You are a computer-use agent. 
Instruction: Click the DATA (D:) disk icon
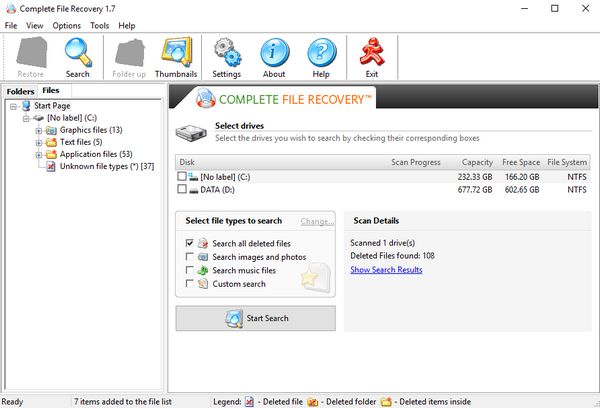pyautogui.click(x=194, y=190)
